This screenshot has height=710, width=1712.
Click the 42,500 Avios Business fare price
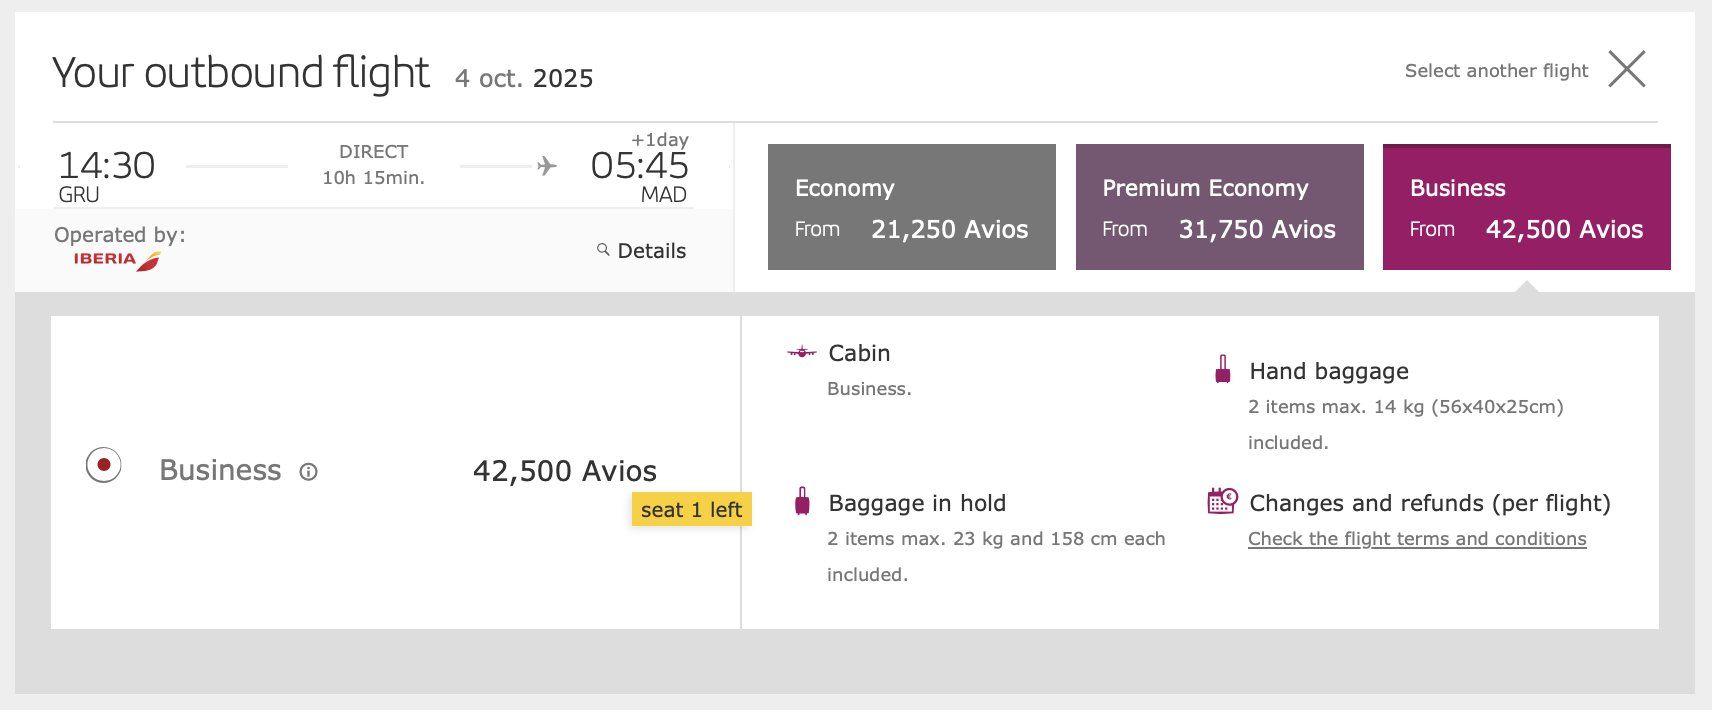(x=564, y=471)
